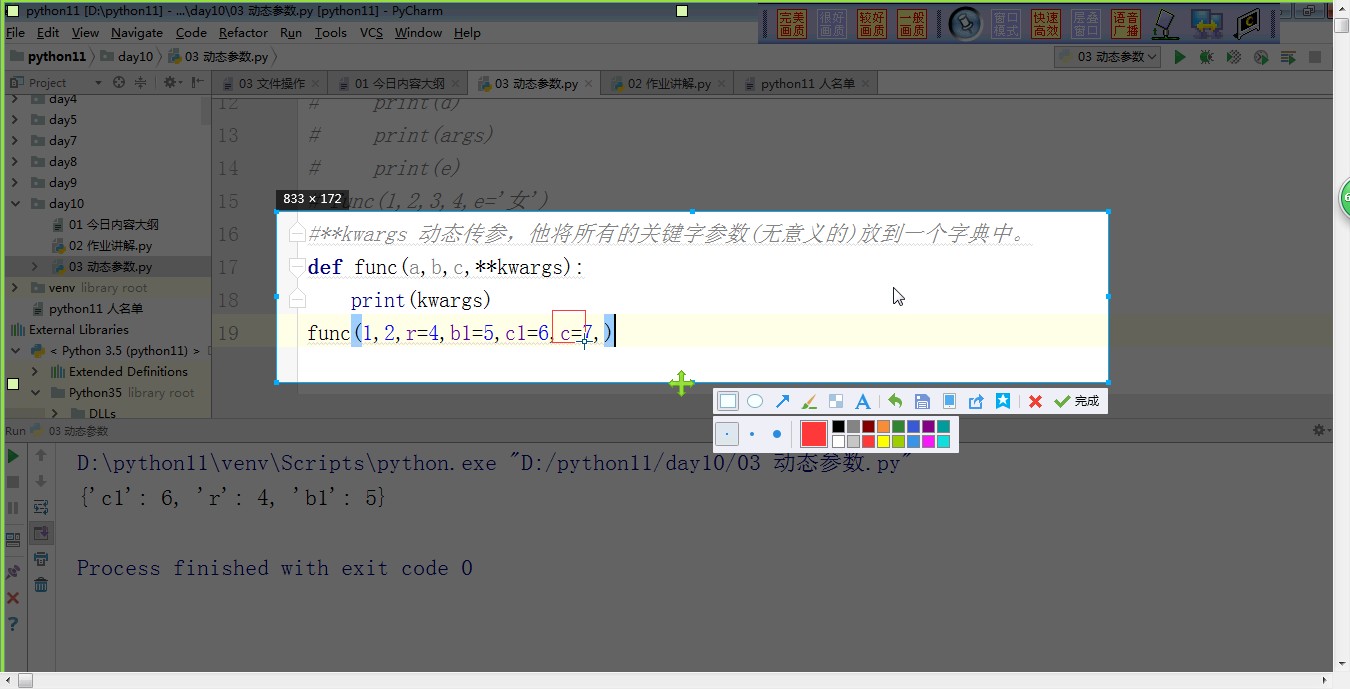This screenshot has height=689, width=1350.
Task: Open the VCS menu
Action: click(371, 32)
